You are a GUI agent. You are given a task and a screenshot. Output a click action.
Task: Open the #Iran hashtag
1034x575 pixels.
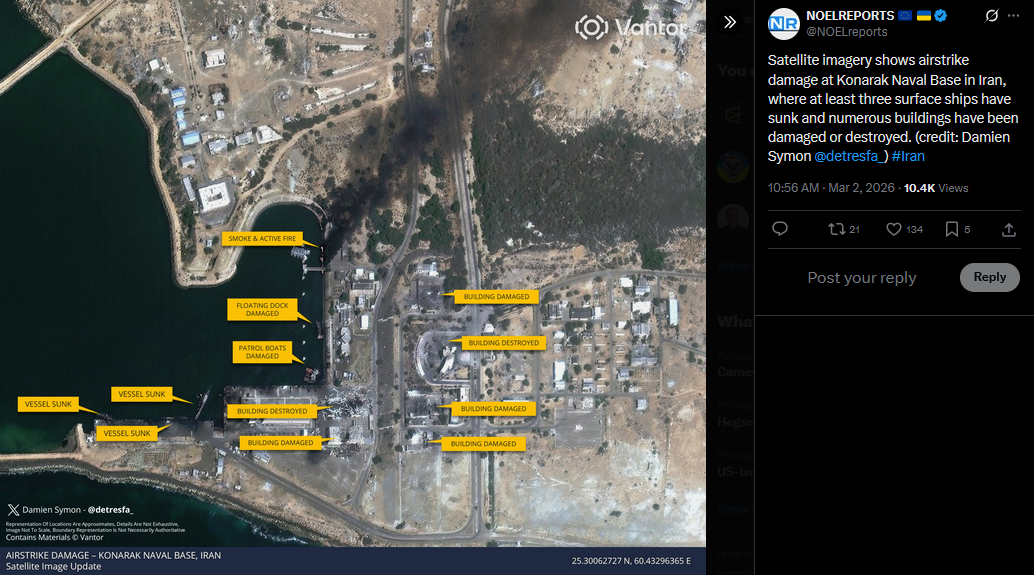click(908, 156)
